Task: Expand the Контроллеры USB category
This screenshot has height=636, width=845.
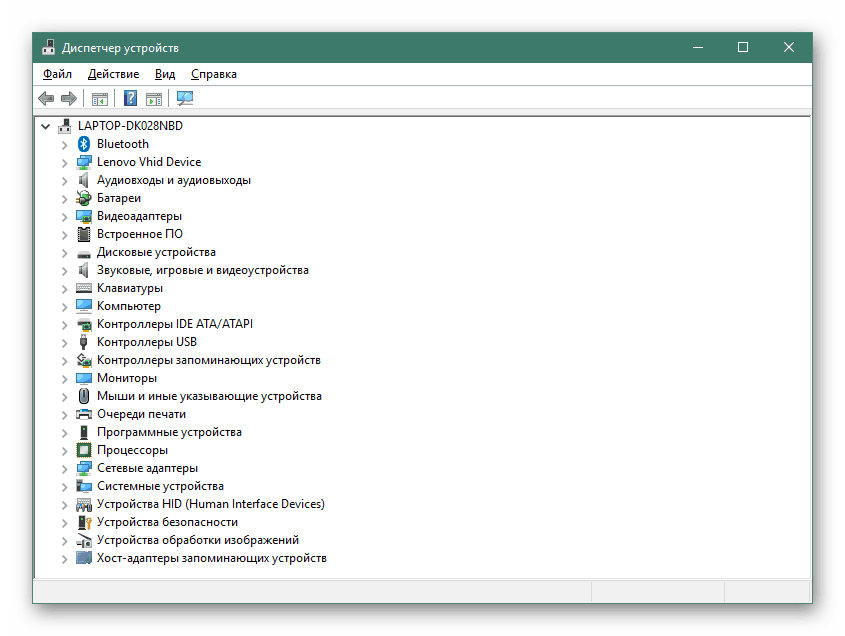Action: 65,341
